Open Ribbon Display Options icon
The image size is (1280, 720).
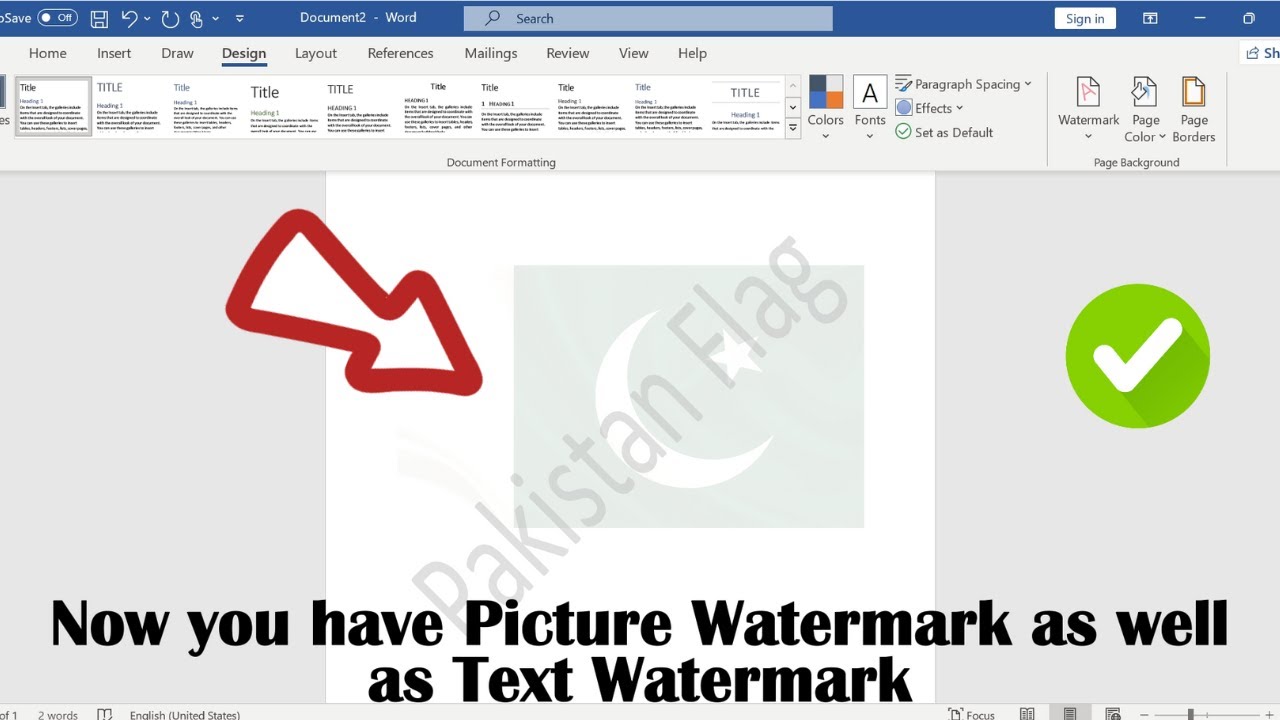pyautogui.click(x=1151, y=18)
